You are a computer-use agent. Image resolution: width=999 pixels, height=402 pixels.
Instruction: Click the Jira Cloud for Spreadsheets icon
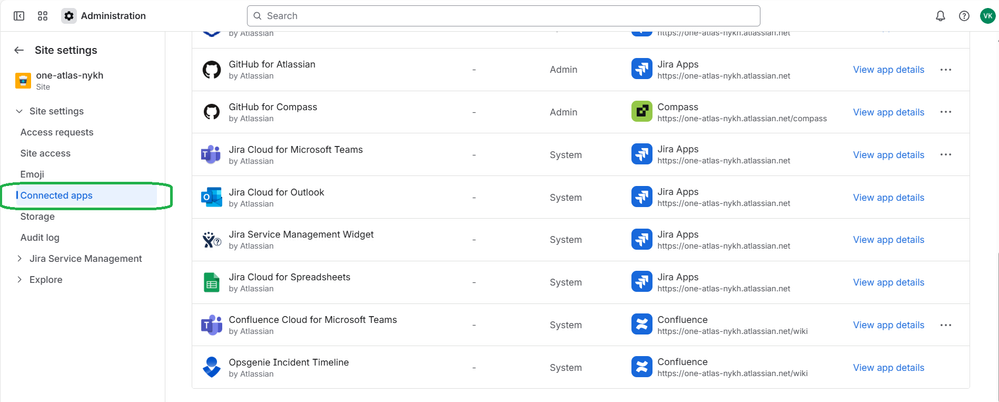(x=211, y=282)
